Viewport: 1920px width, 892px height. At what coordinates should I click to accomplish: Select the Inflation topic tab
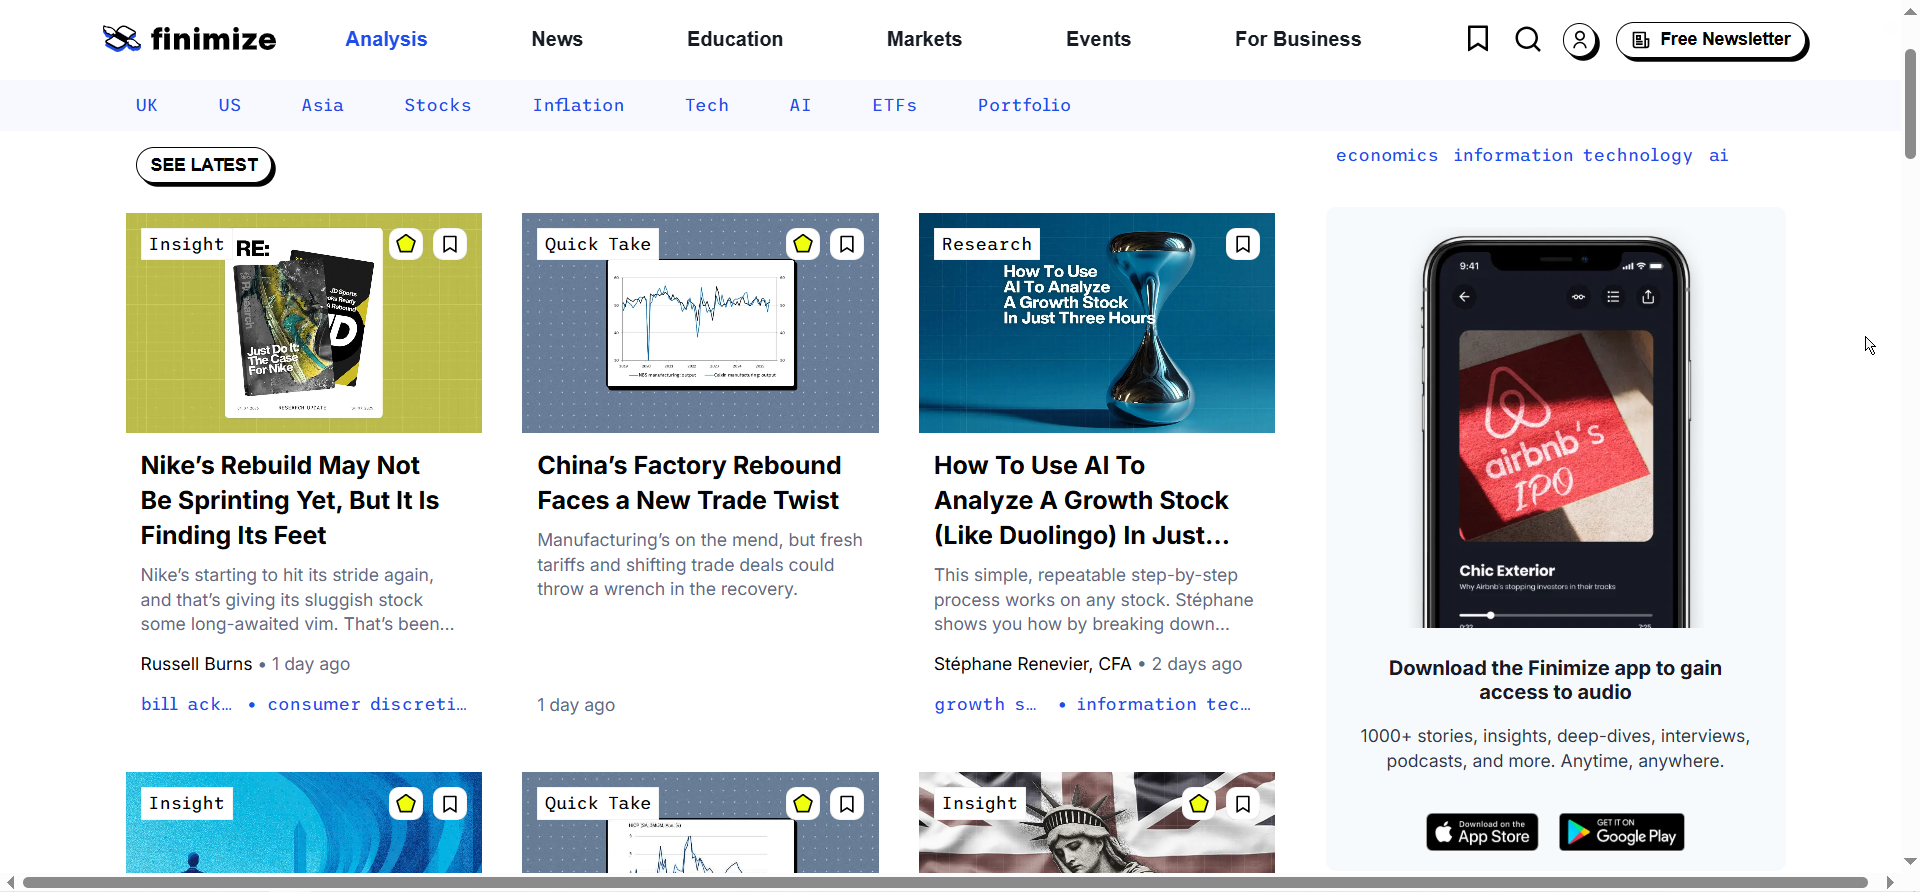click(x=578, y=105)
